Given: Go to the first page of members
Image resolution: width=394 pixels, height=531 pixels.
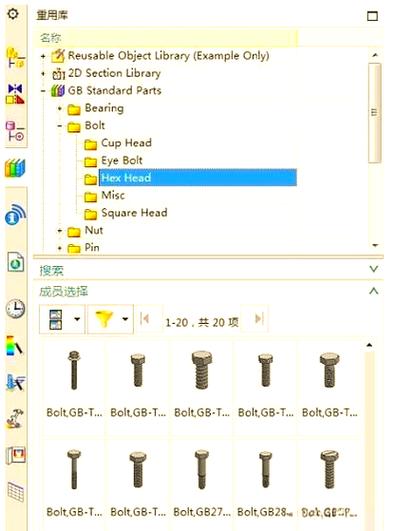Looking at the screenshot, I should pos(145,319).
